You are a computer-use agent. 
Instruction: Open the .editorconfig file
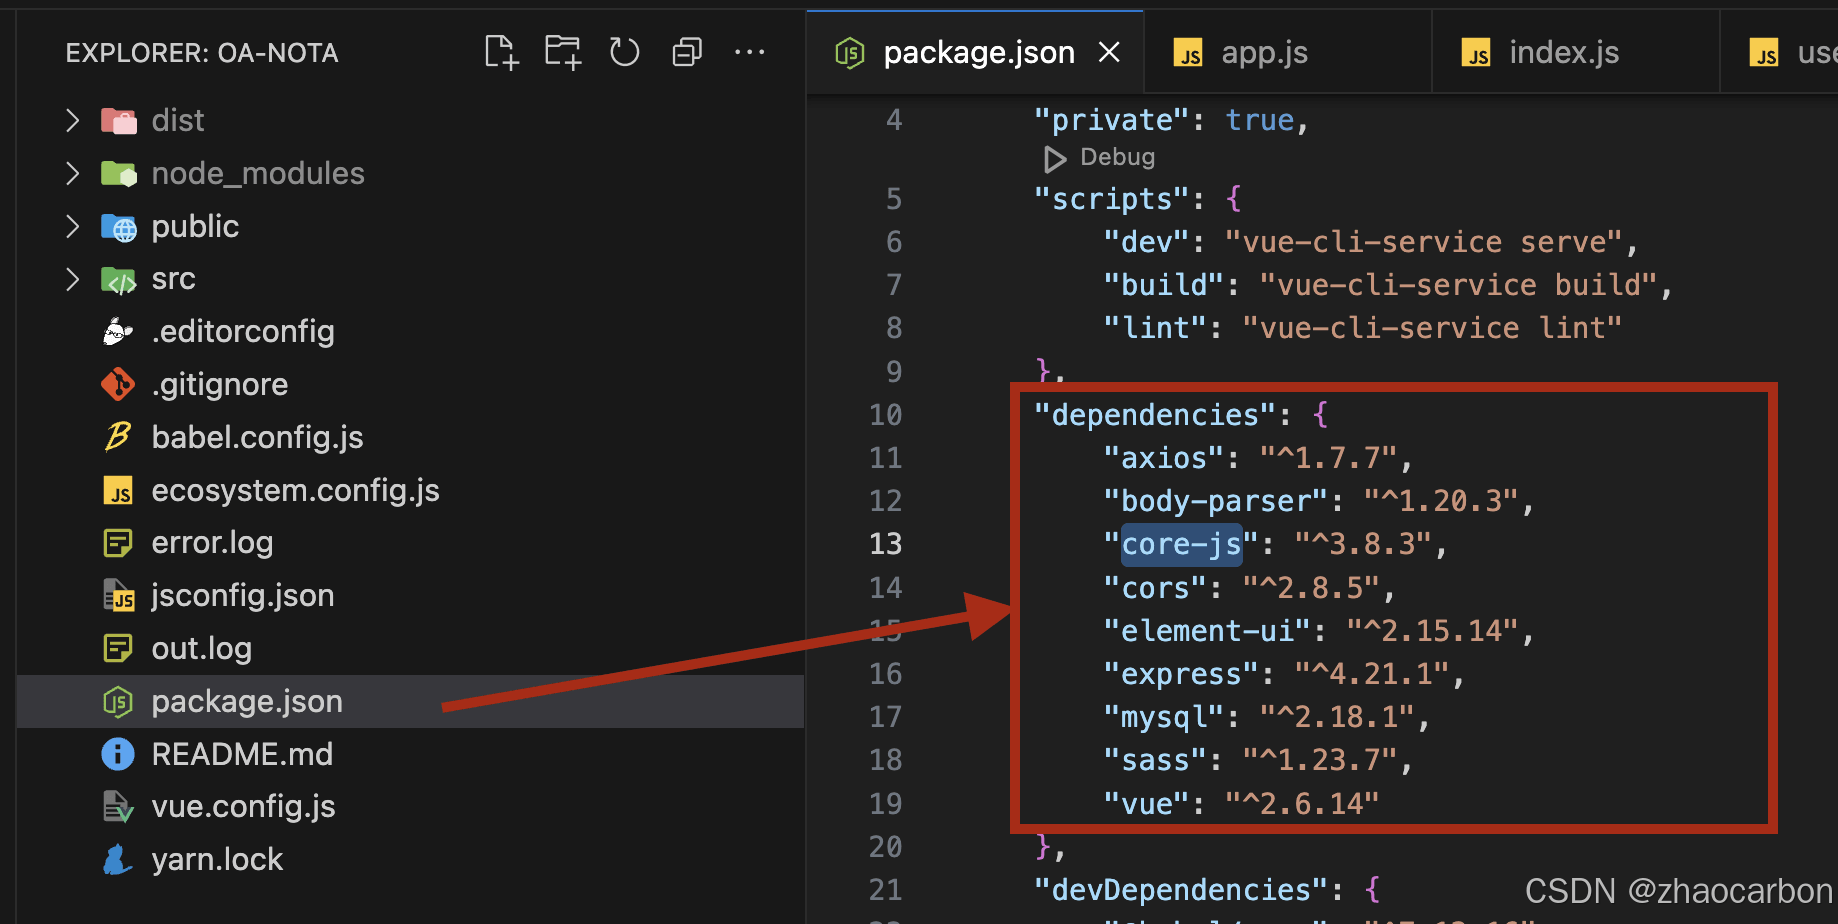[243, 331]
